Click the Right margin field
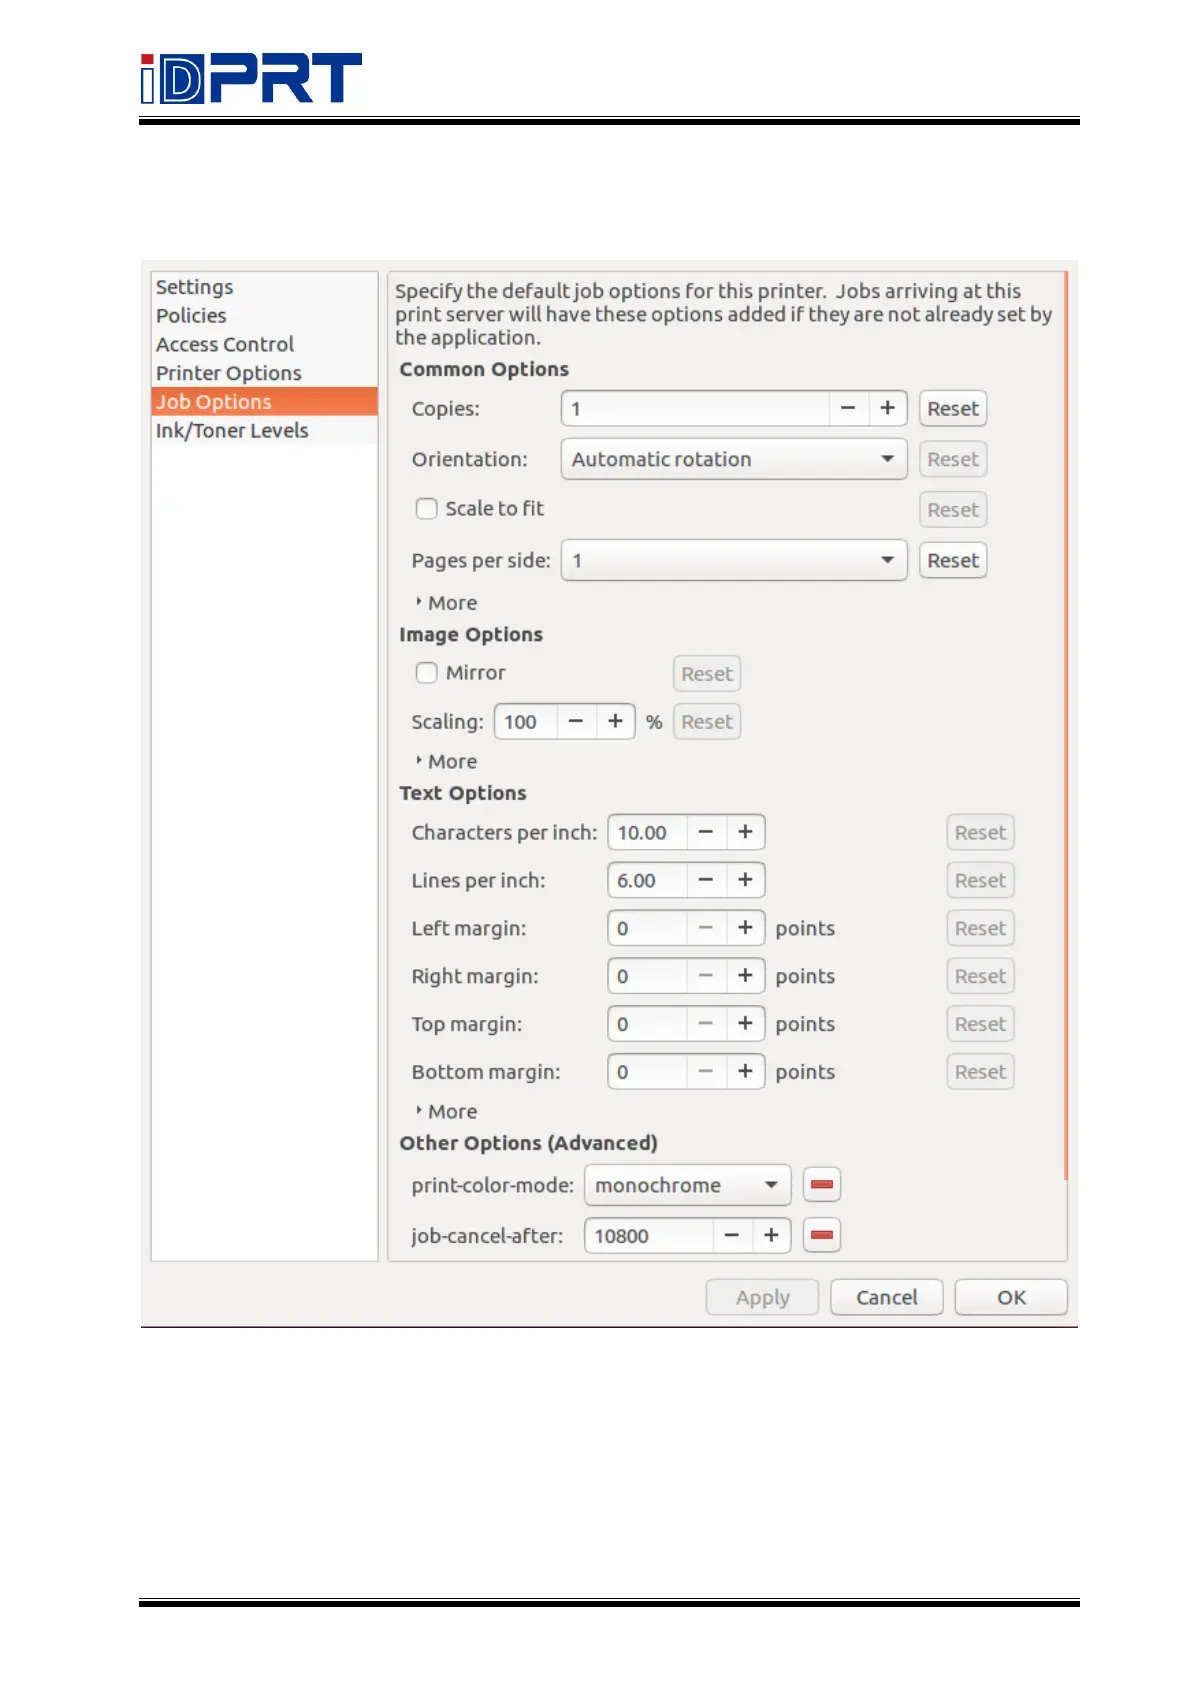This screenshot has height=1684, width=1191. [x=648, y=976]
